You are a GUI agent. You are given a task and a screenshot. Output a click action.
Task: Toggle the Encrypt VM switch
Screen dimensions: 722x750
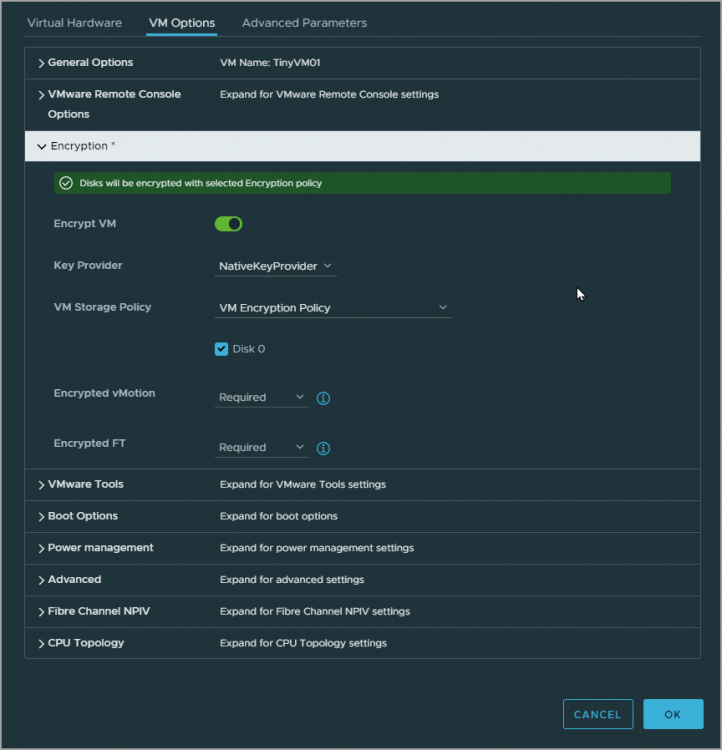click(228, 224)
